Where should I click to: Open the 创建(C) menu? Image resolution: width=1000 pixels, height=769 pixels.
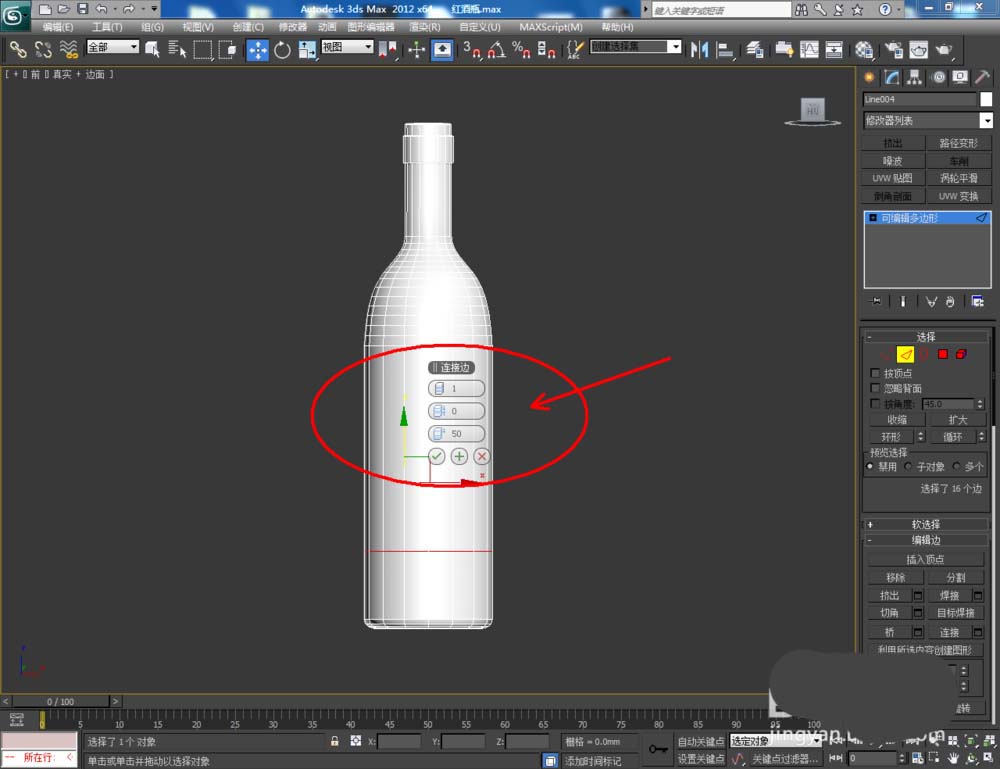click(248, 27)
